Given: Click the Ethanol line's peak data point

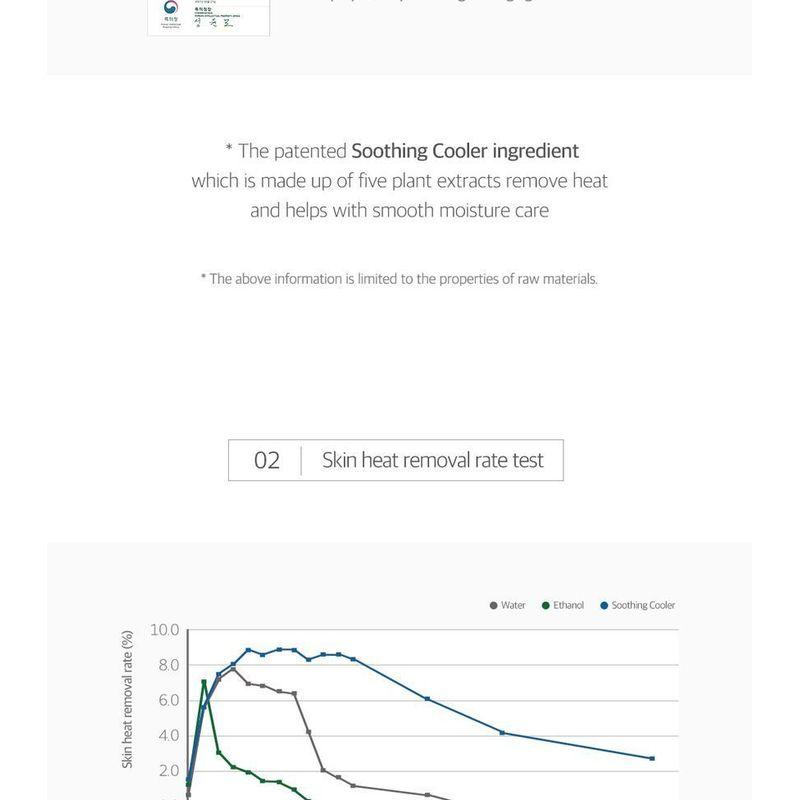Looking at the screenshot, I should click(x=204, y=682).
